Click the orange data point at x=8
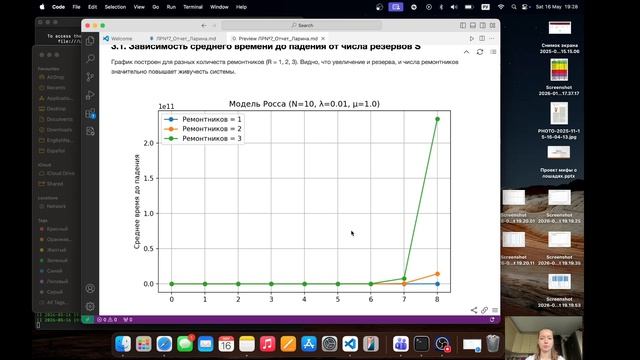Screen dimensions: 640x360 [437, 274]
